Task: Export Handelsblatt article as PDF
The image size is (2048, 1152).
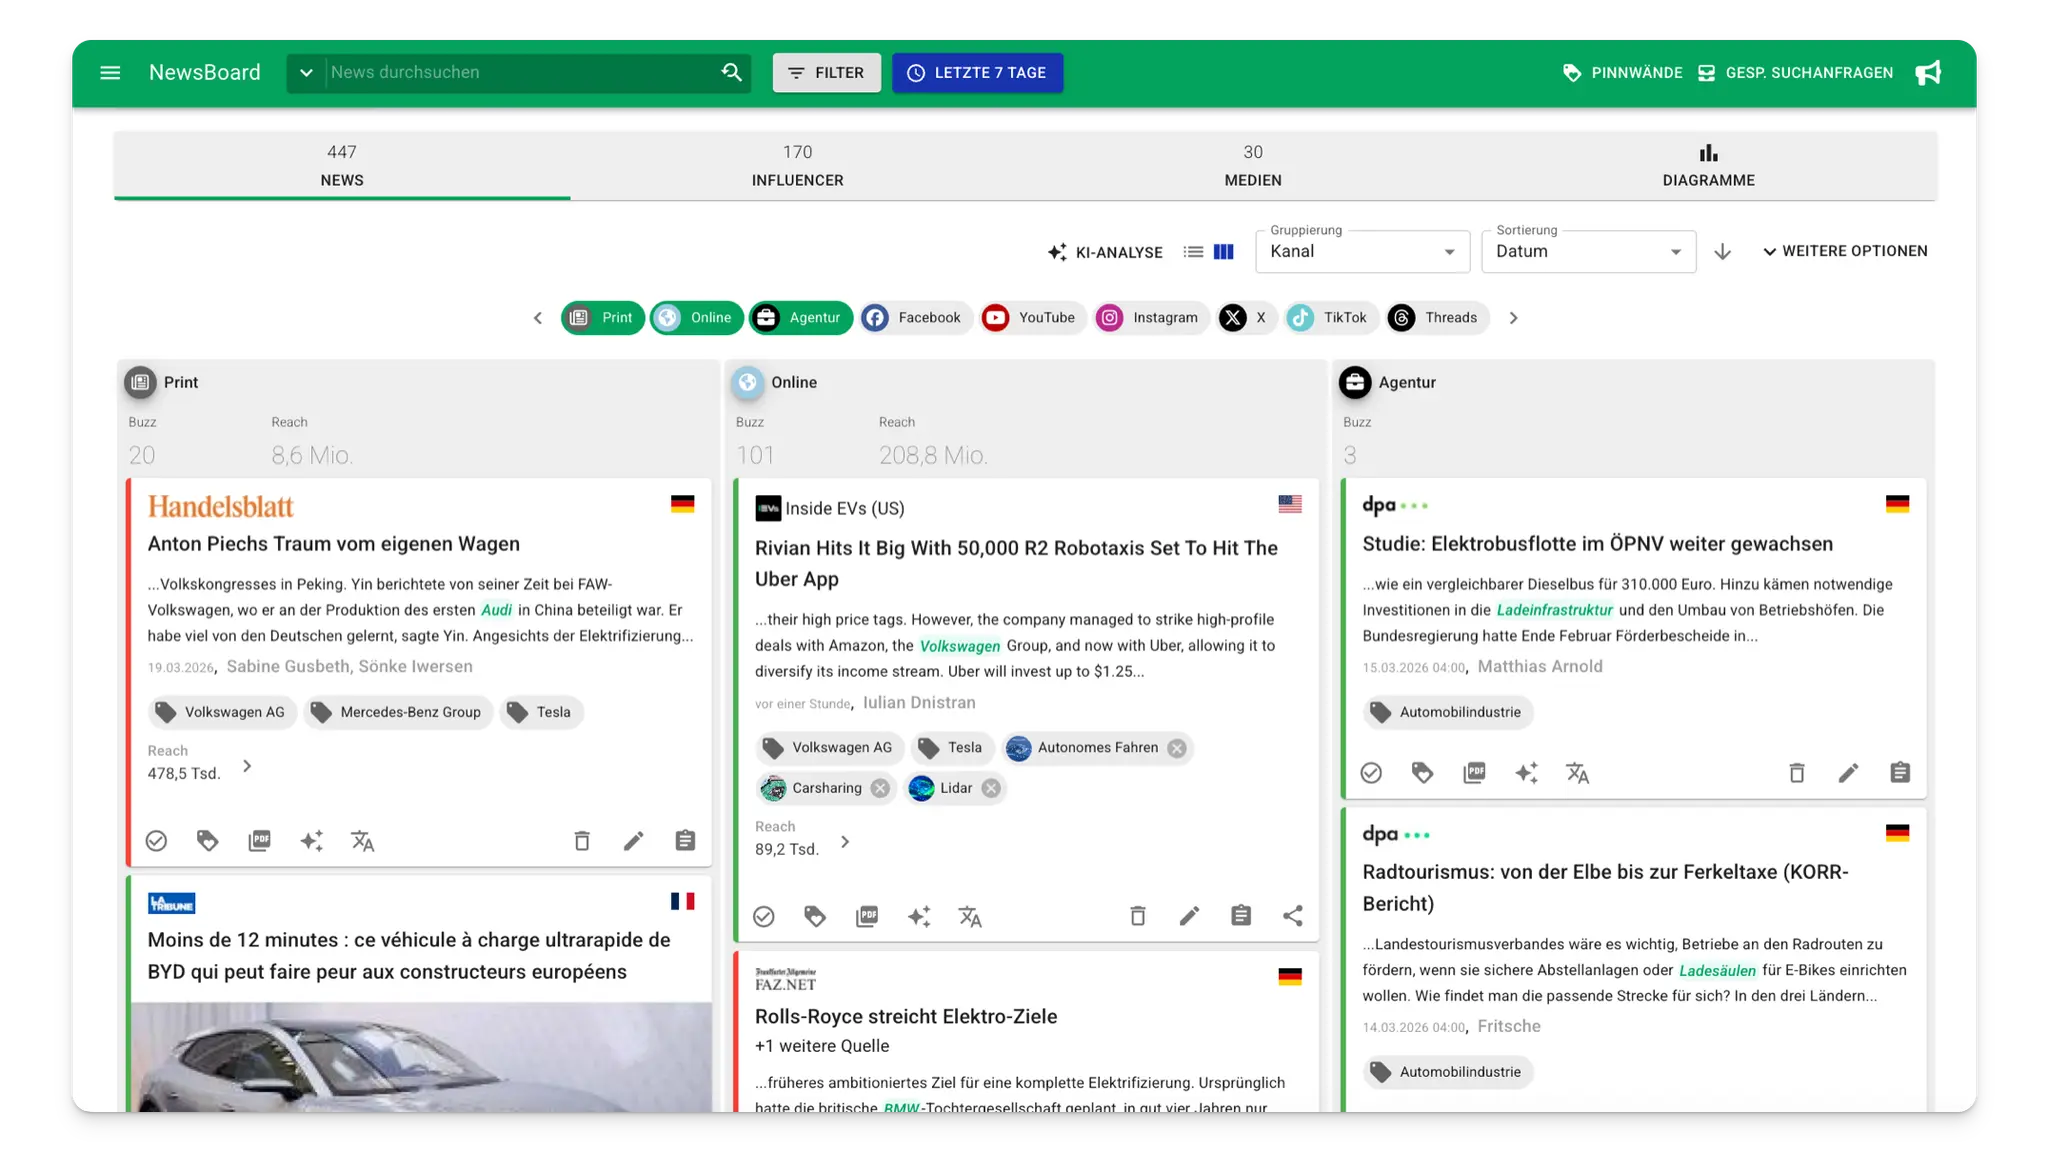Action: (x=259, y=841)
